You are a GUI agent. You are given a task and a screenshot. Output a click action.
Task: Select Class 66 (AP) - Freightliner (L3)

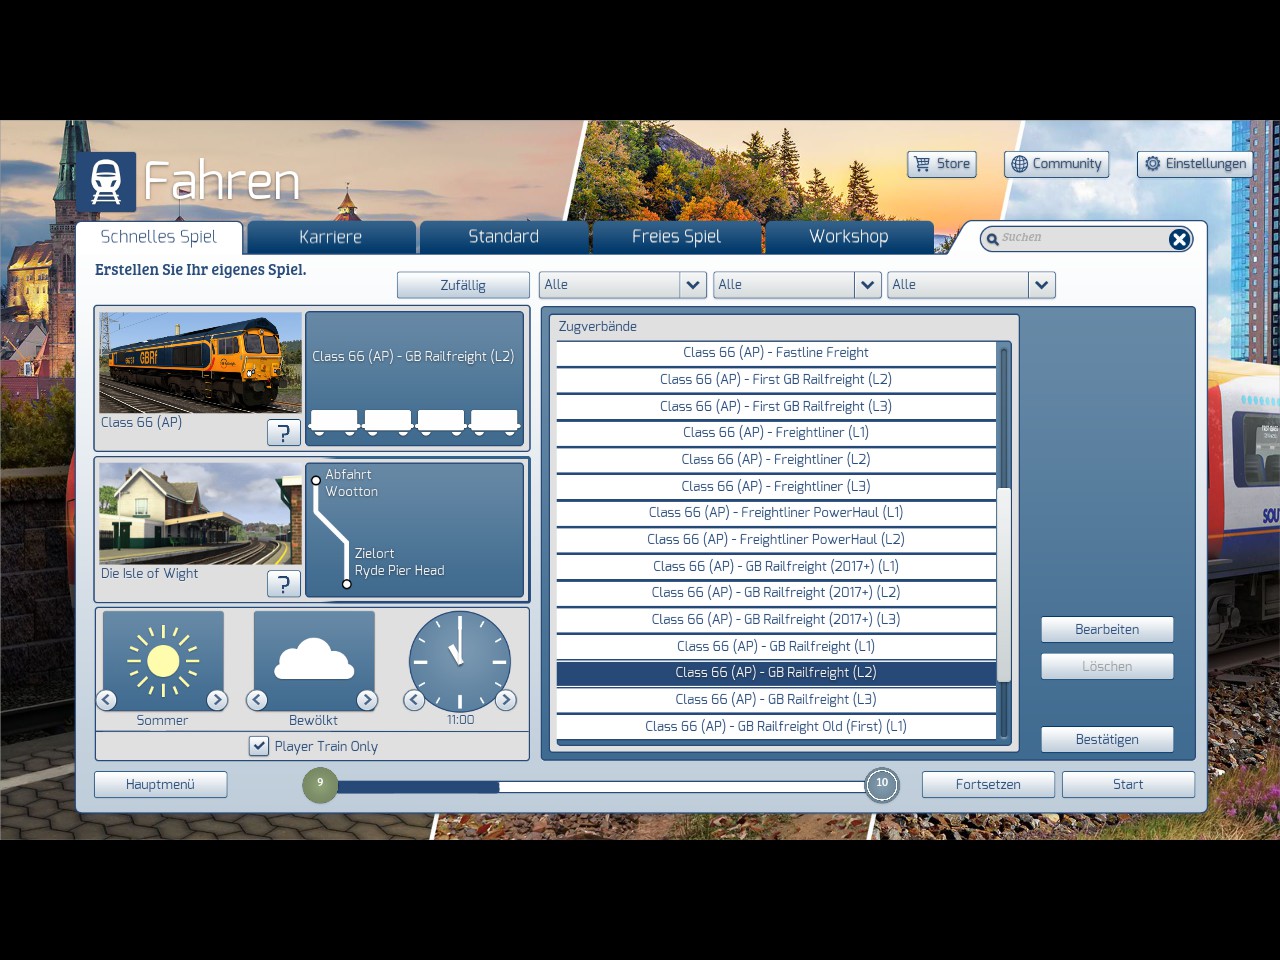pos(776,486)
